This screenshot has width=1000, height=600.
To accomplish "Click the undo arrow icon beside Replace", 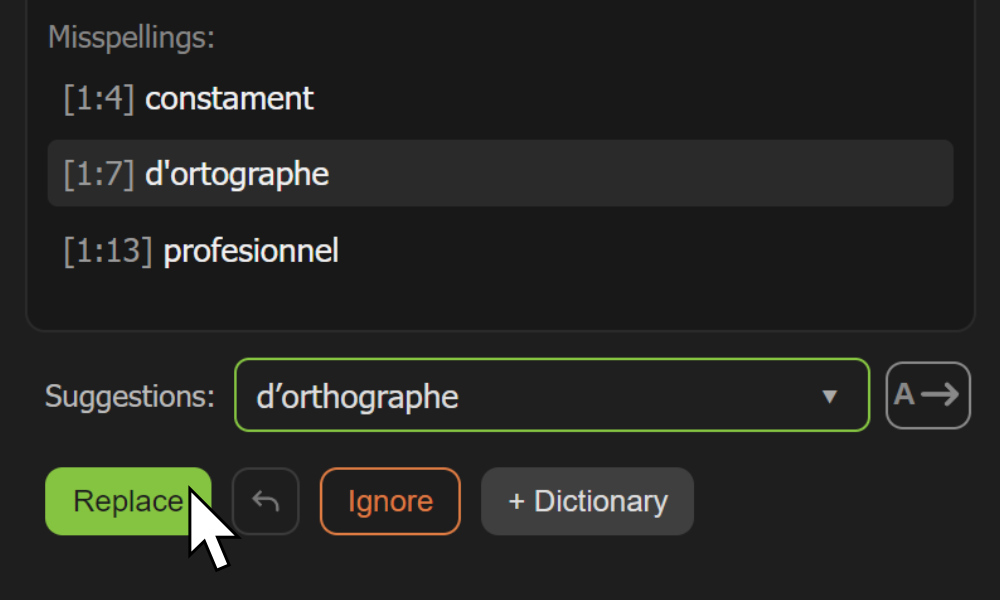I will tap(265, 501).
